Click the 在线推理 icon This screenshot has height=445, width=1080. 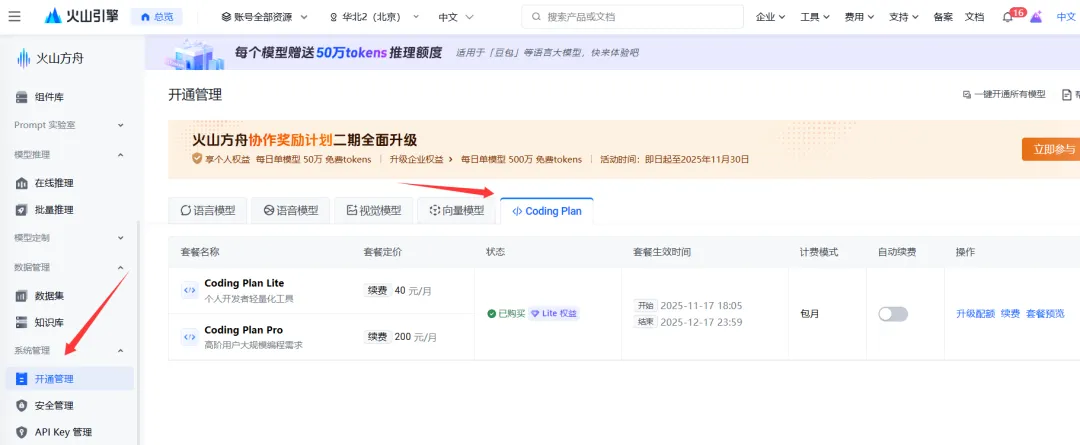point(22,183)
